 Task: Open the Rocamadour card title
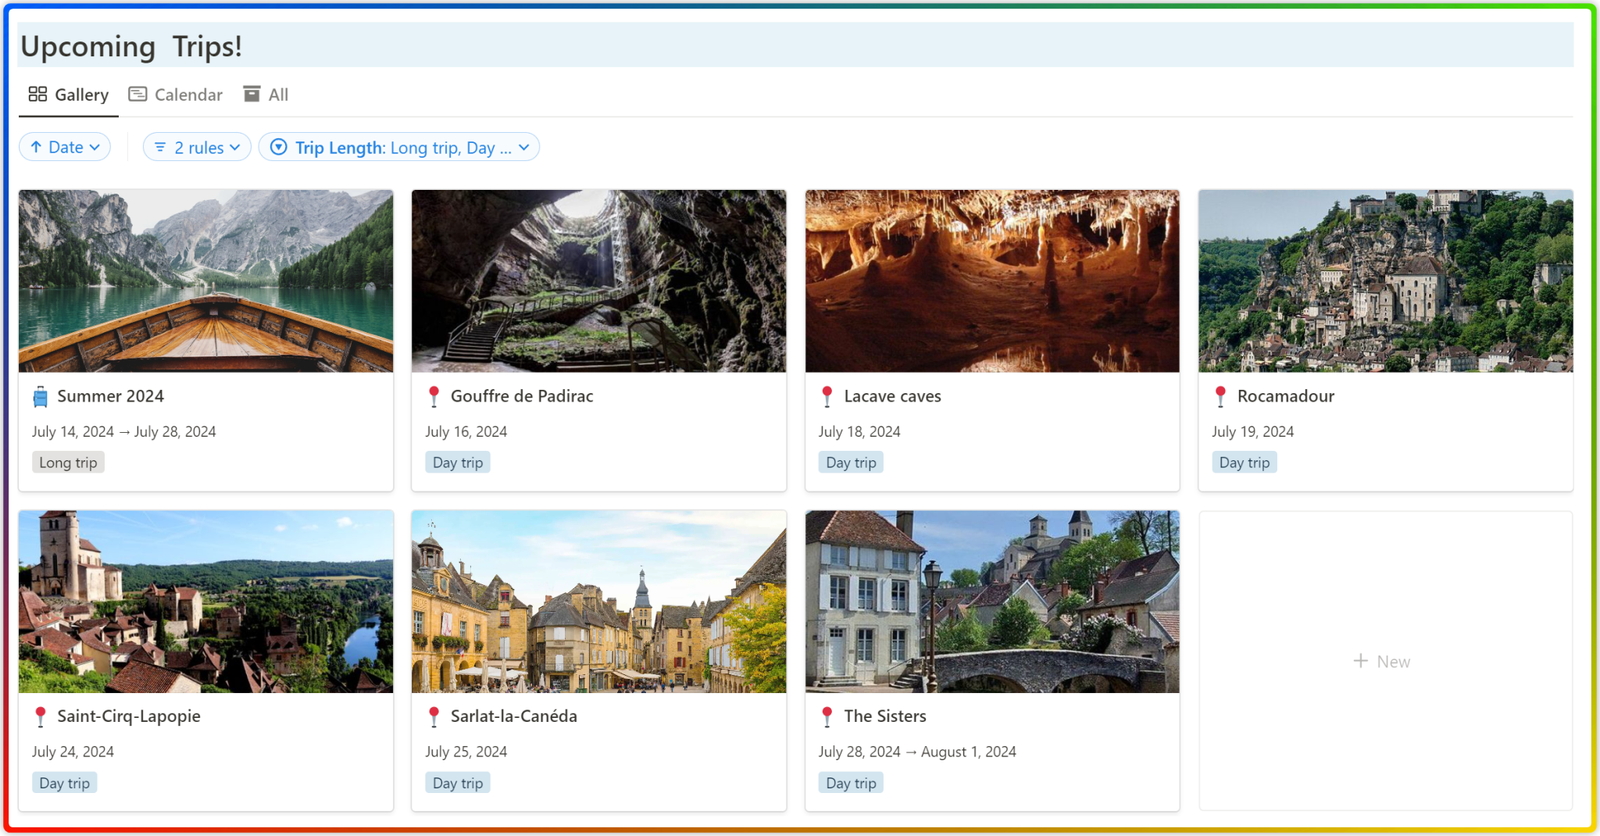coord(1285,396)
